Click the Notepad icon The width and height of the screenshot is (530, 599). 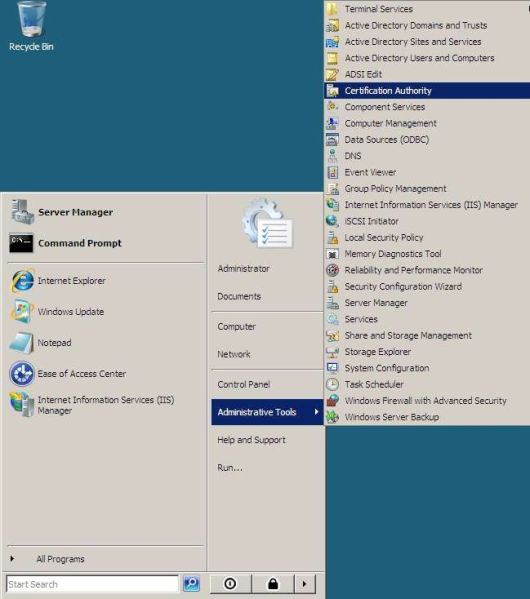(22, 343)
